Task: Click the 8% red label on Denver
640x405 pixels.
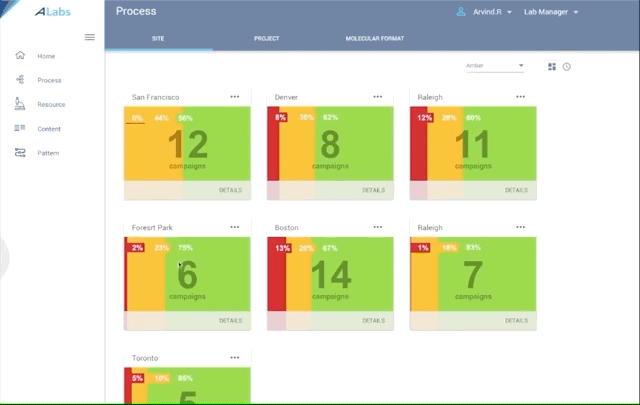Action: [280, 117]
